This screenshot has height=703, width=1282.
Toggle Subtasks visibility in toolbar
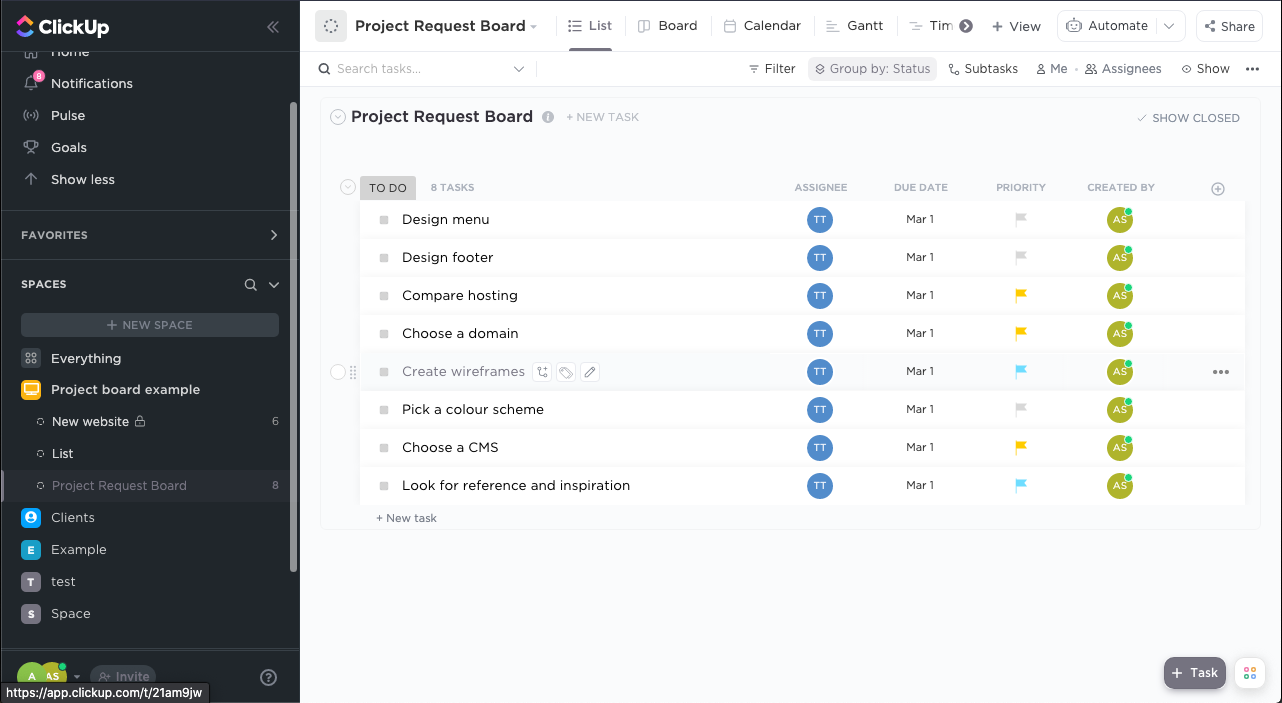point(982,68)
